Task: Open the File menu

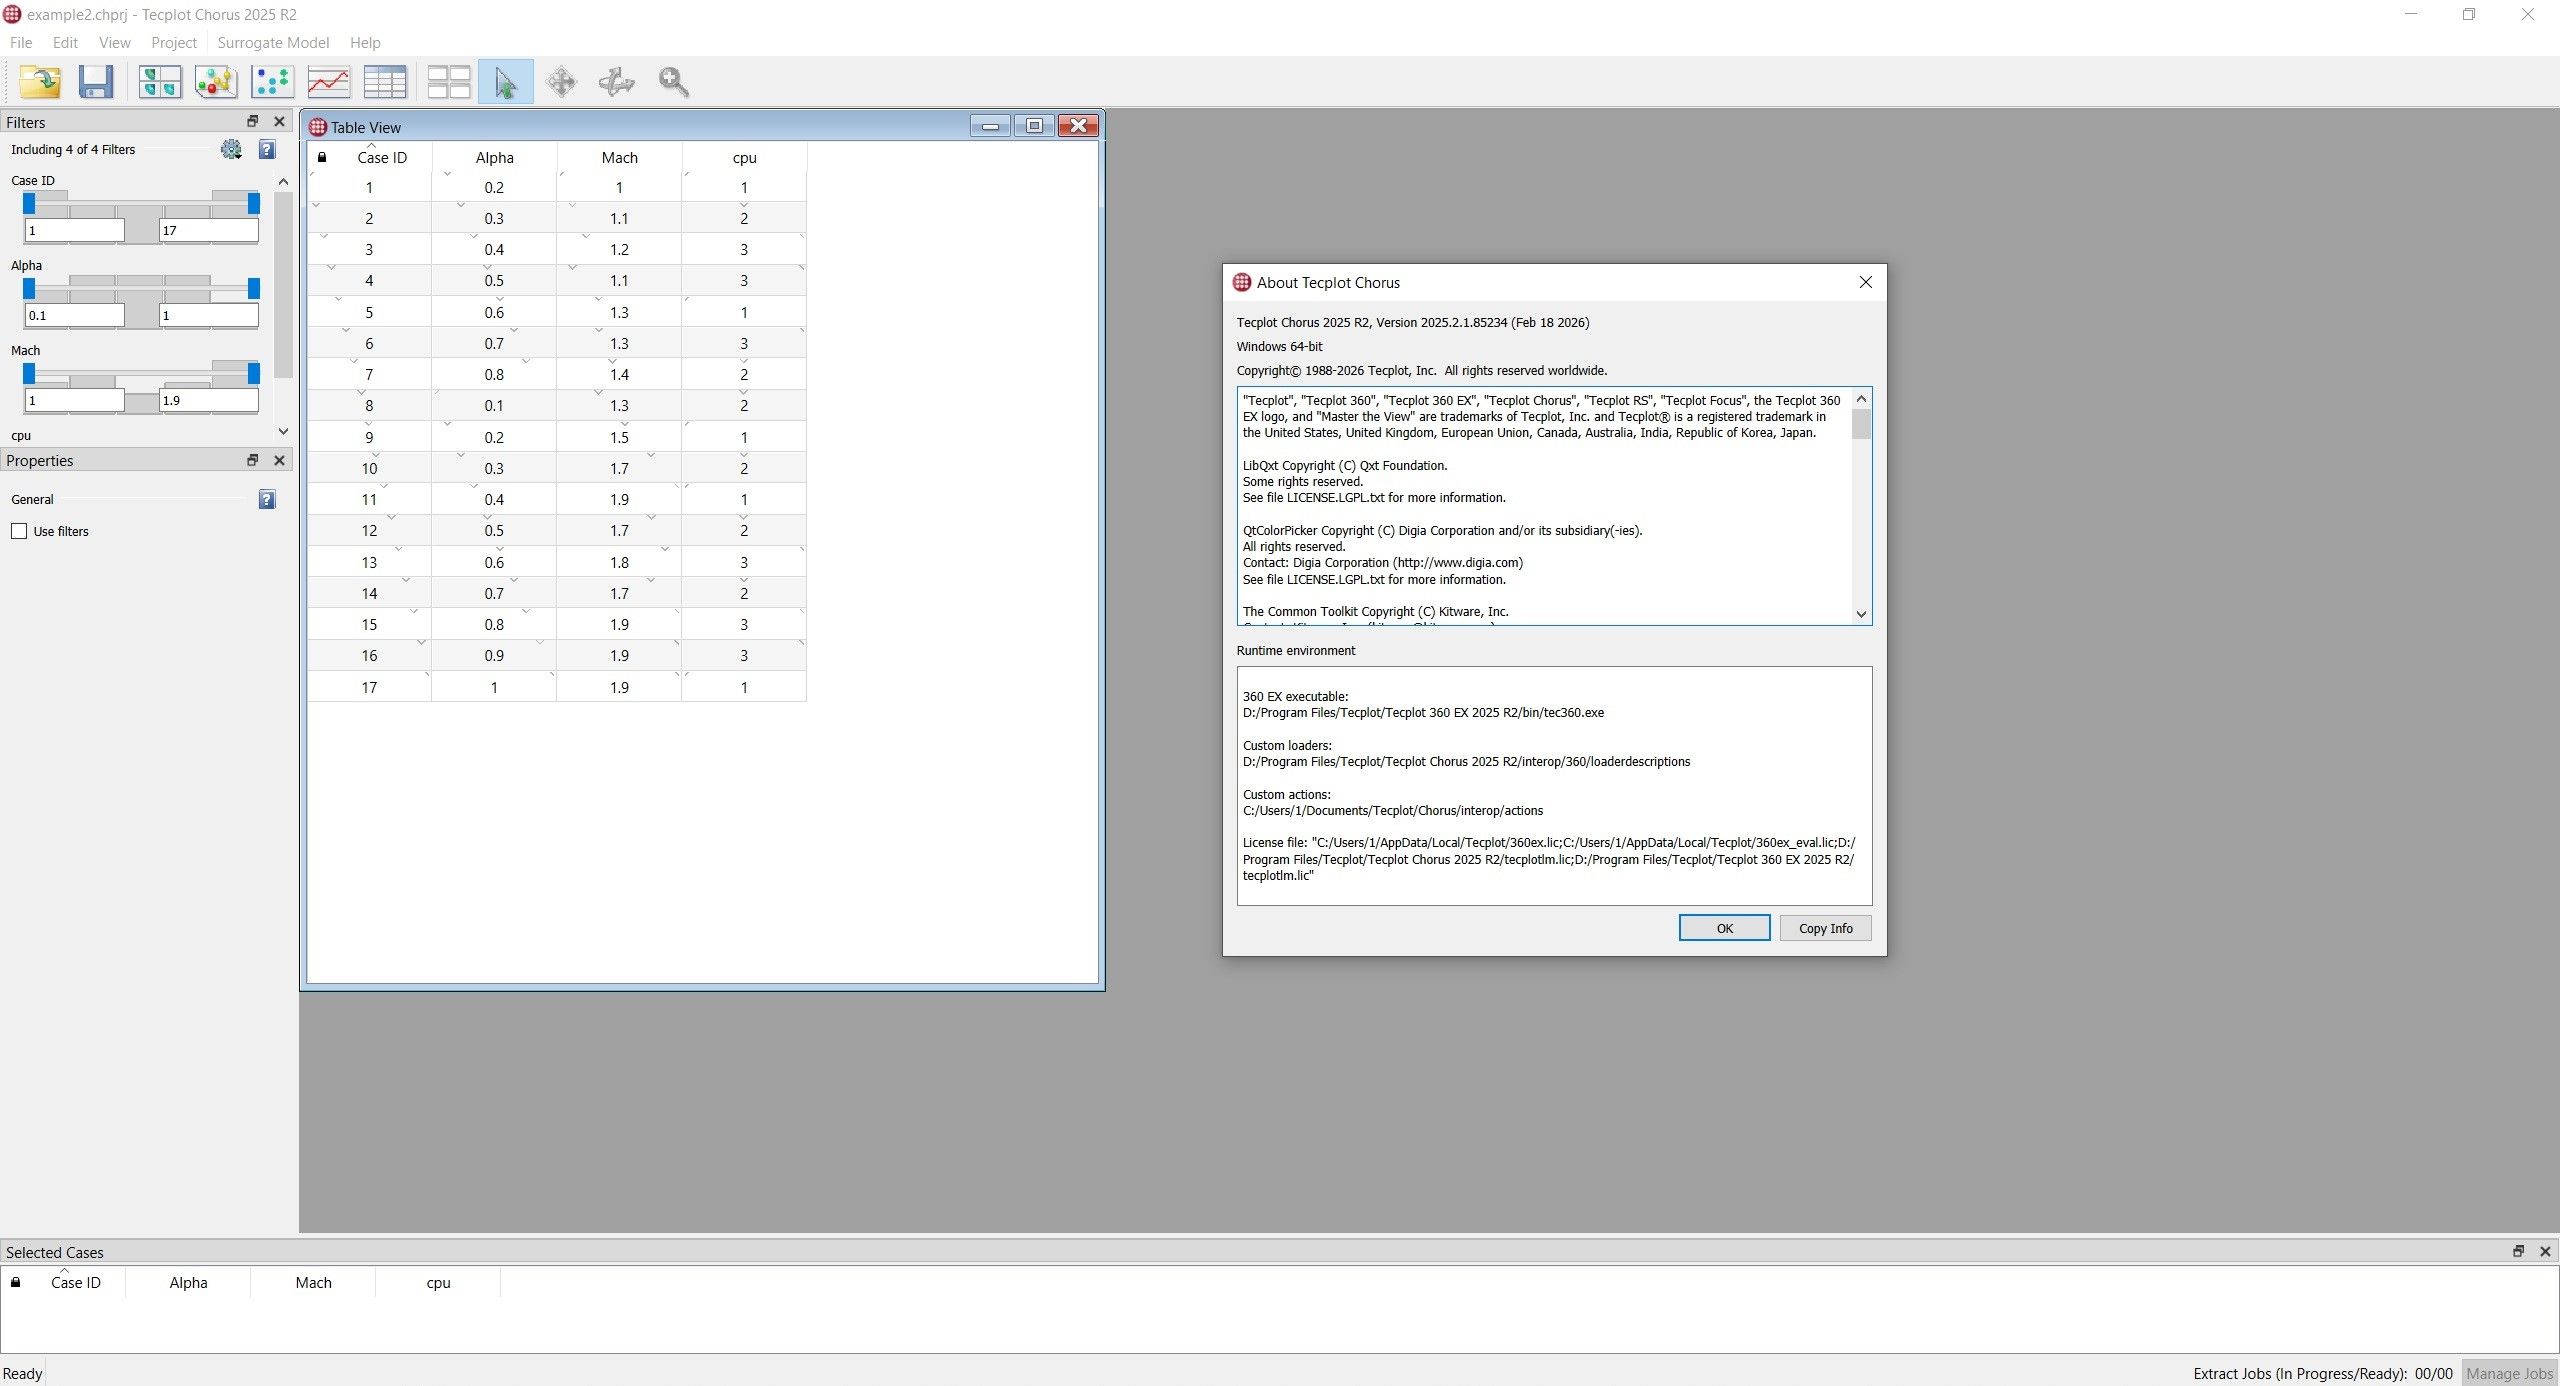Action: pyautogui.click(x=21, y=43)
